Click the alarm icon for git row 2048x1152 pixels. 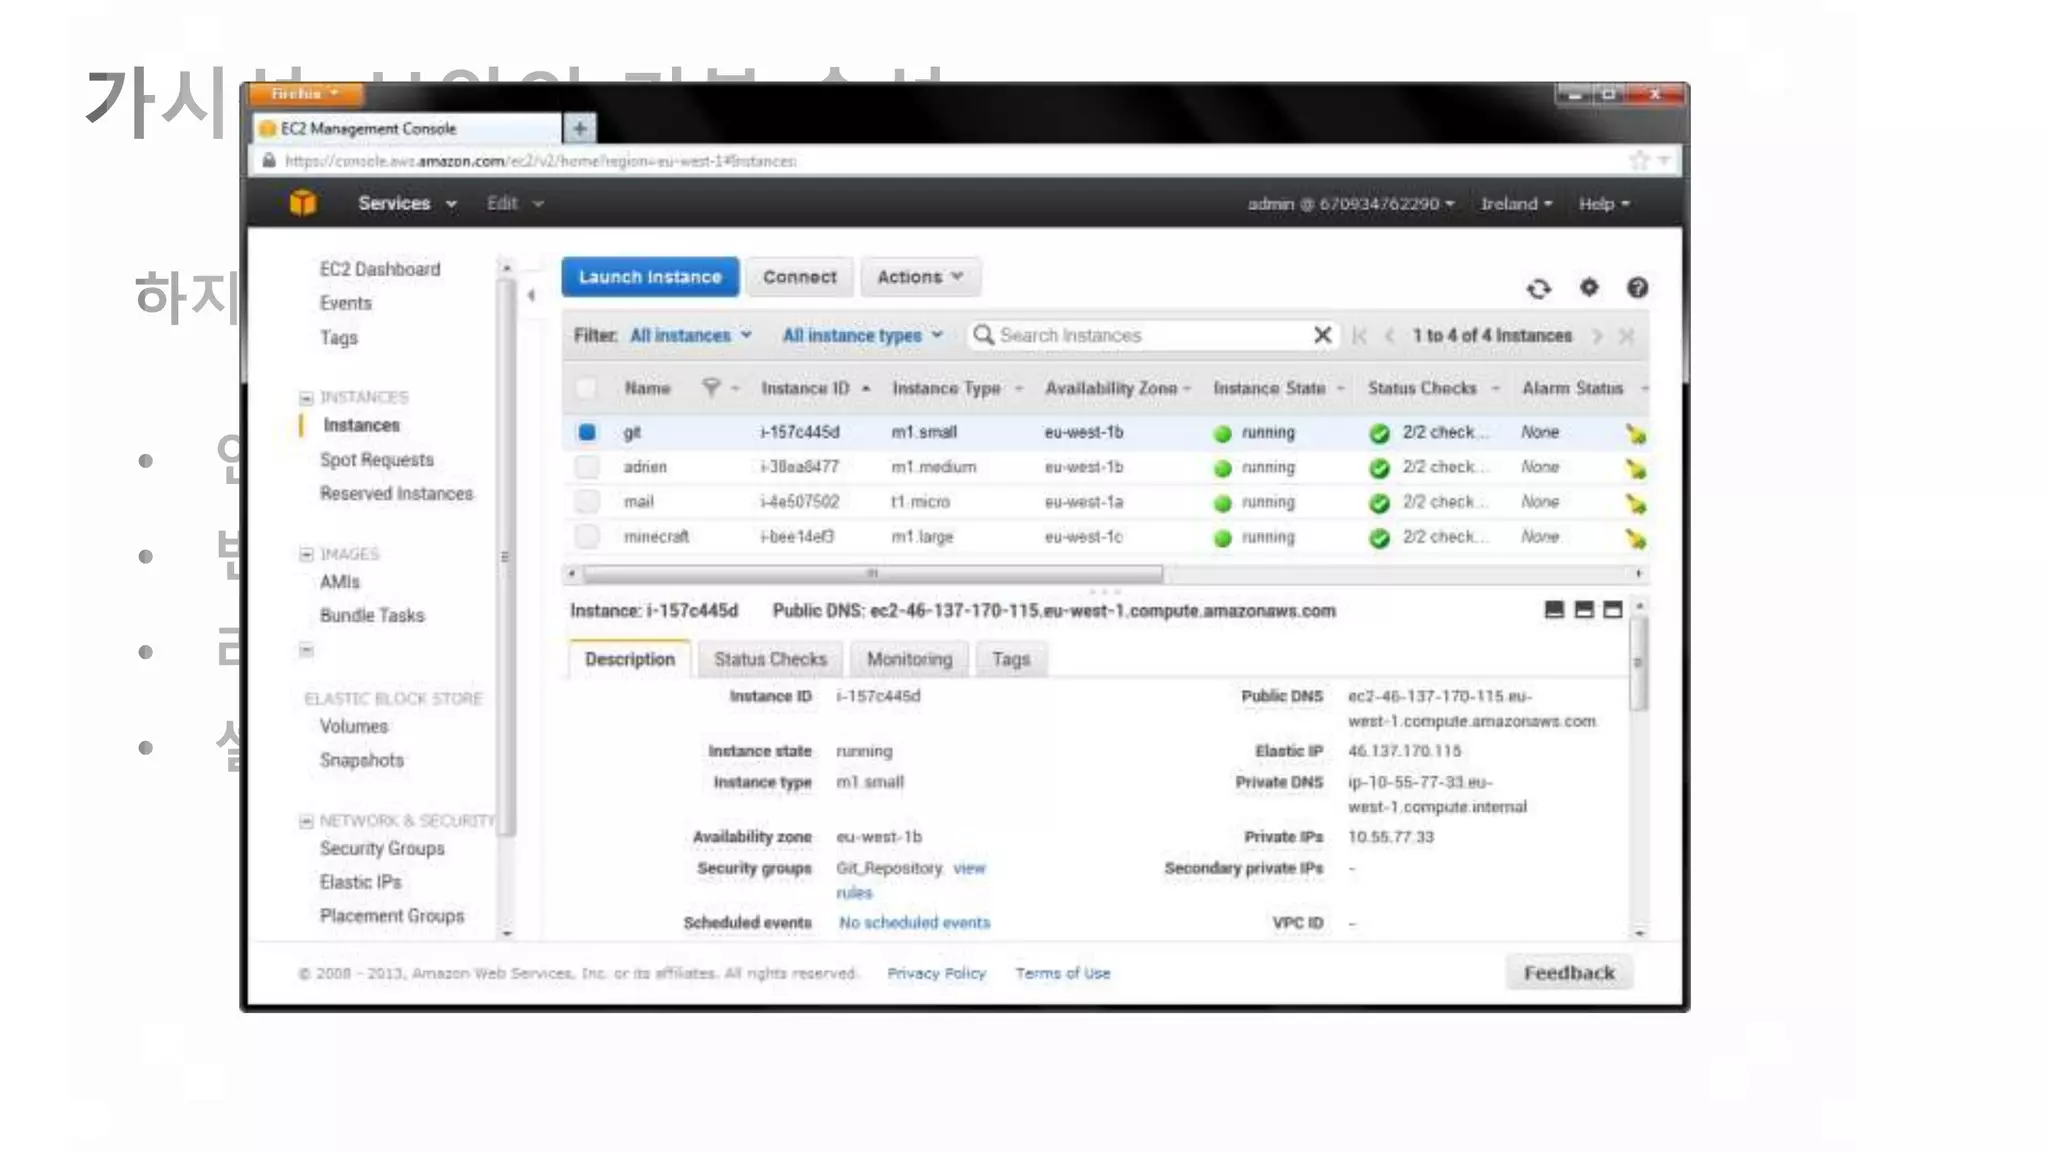(x=1635, y=434)
